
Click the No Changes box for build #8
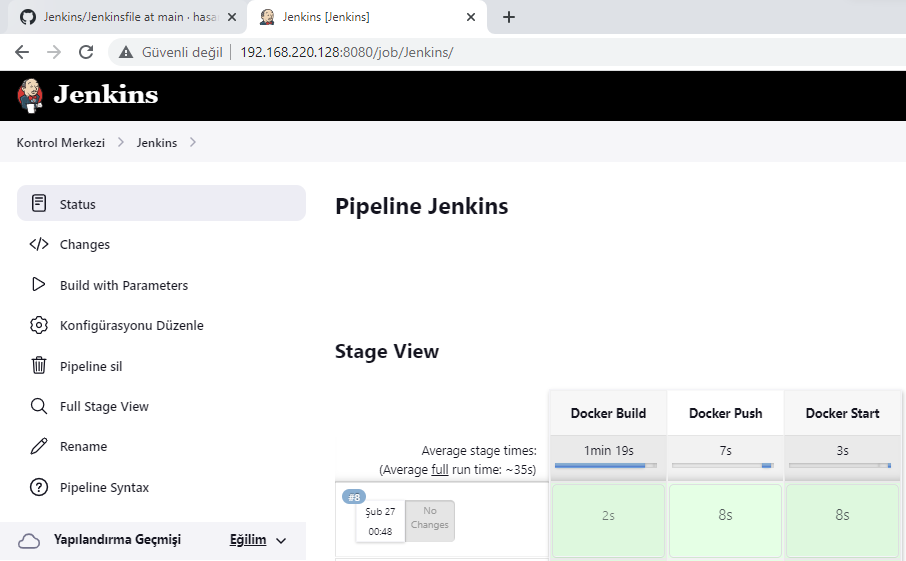click(430, 521)
